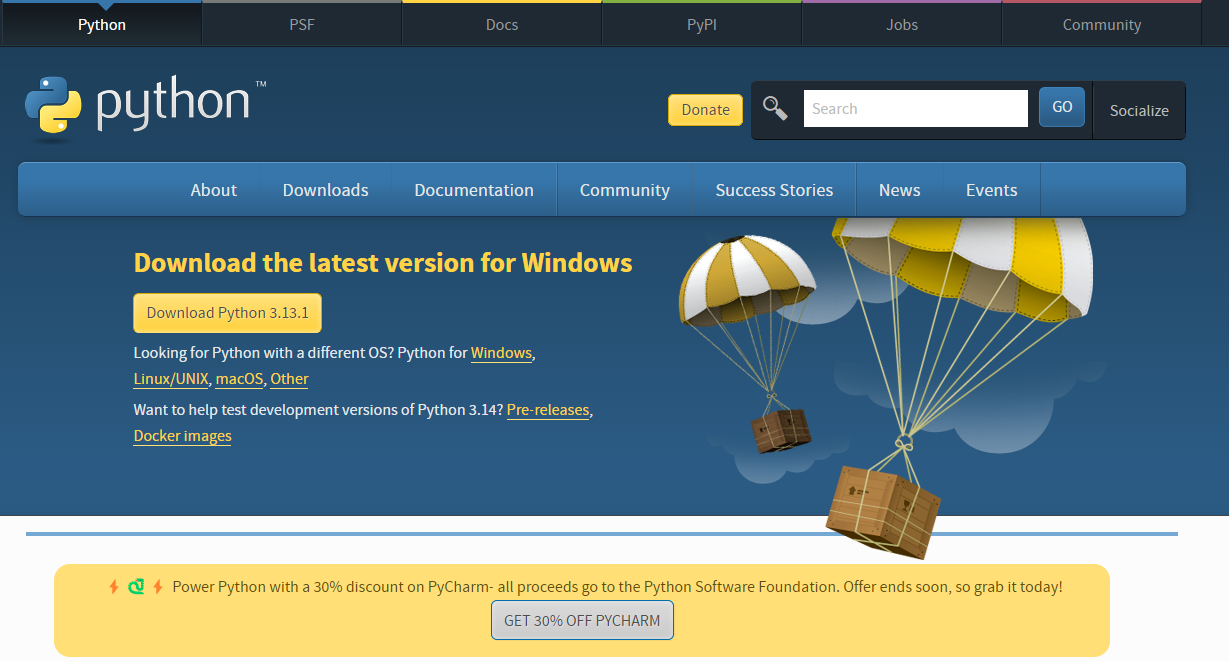Open the News navigation menu
Viewport: 1229px width, 662px height.
click(x=900, y=190)
